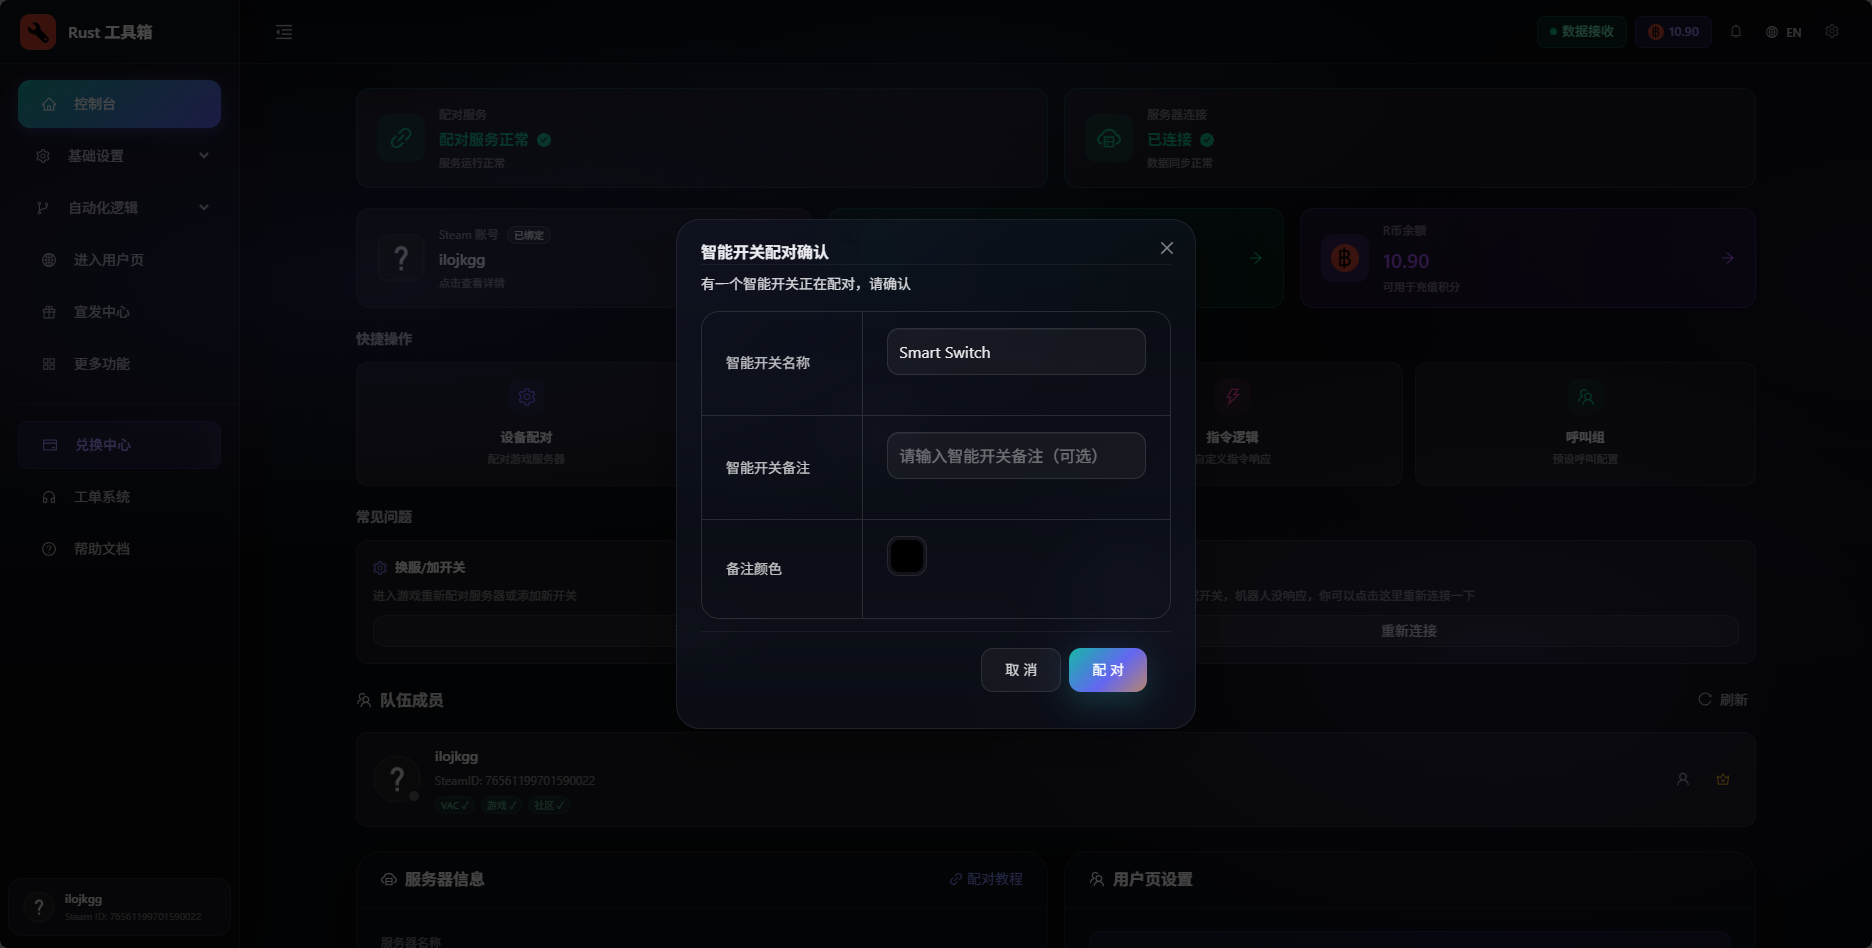Click the VAC status tag
Screen dimensions: 1872x948
pyautogui.click(x=454, y=805)
